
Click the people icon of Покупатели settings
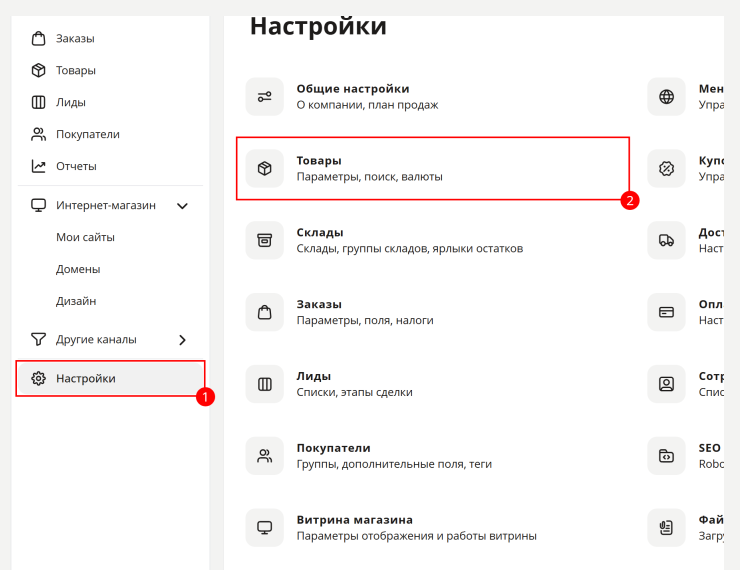(265, 456)
